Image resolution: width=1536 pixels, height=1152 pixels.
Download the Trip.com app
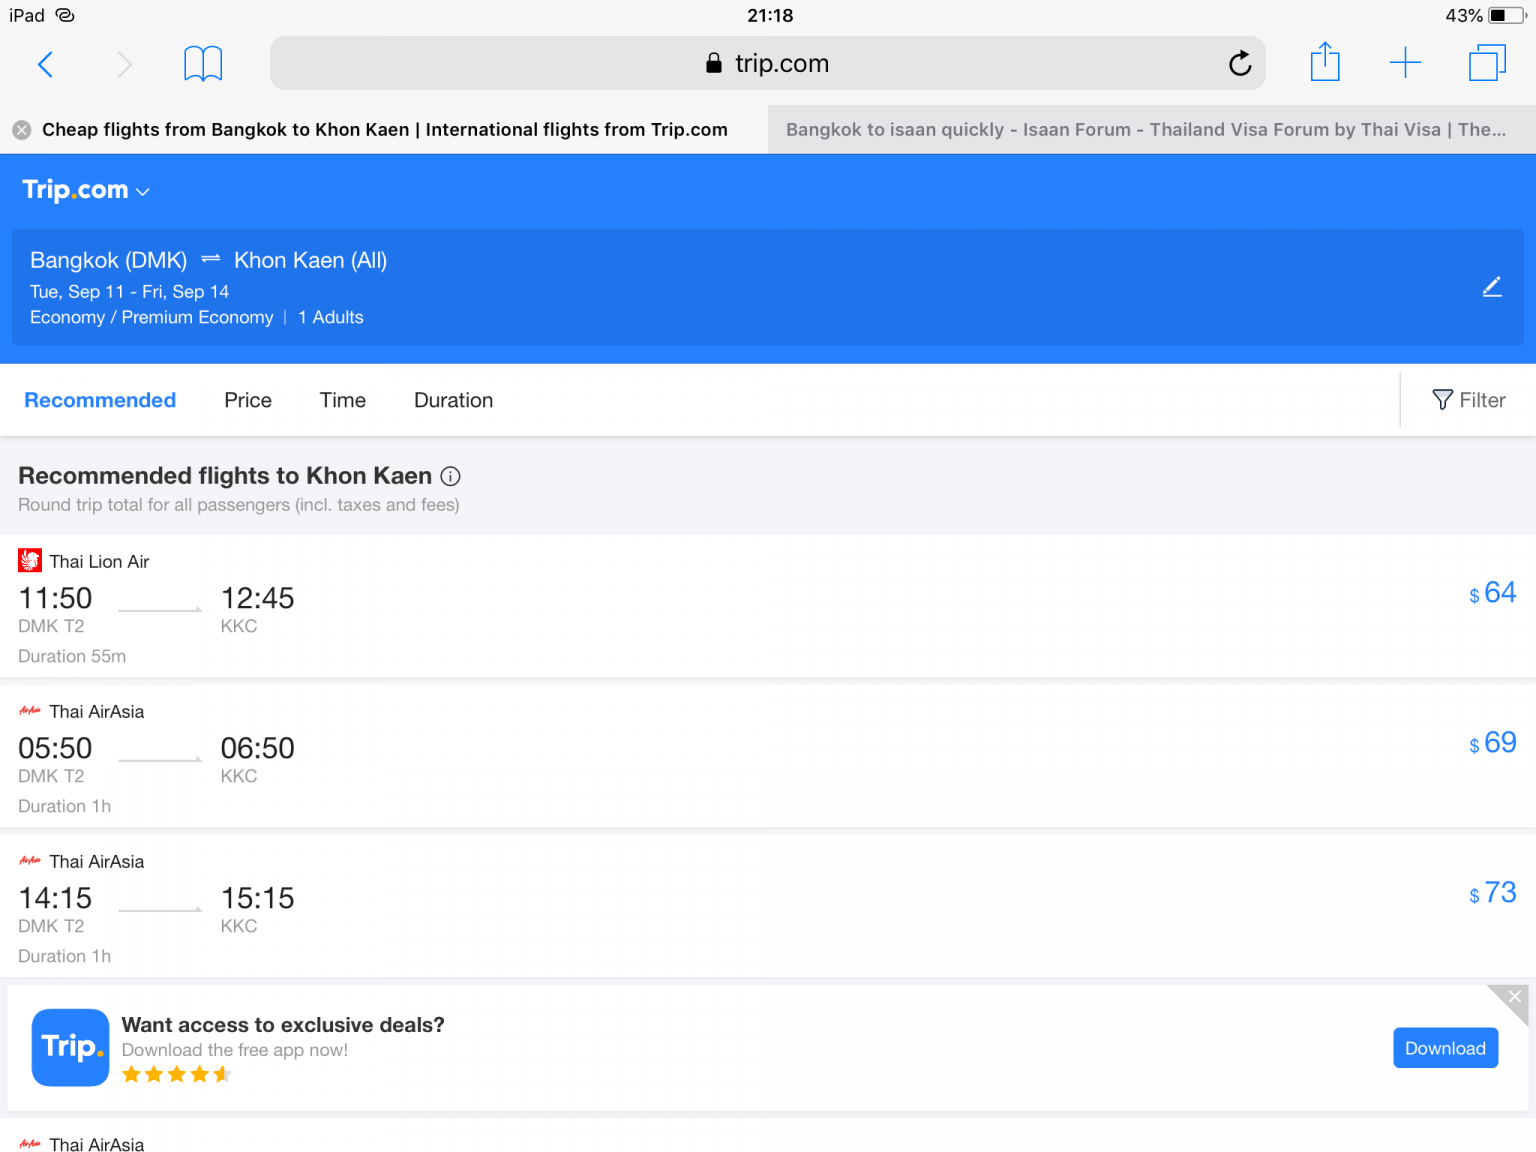pos(1446,1048)
